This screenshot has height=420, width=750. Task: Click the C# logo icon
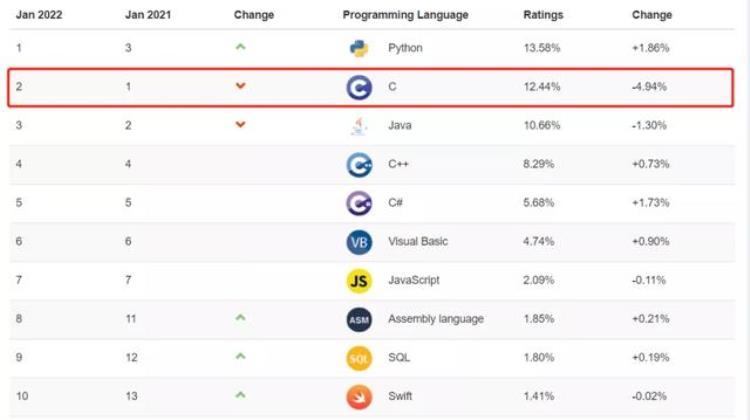(359, 203)
